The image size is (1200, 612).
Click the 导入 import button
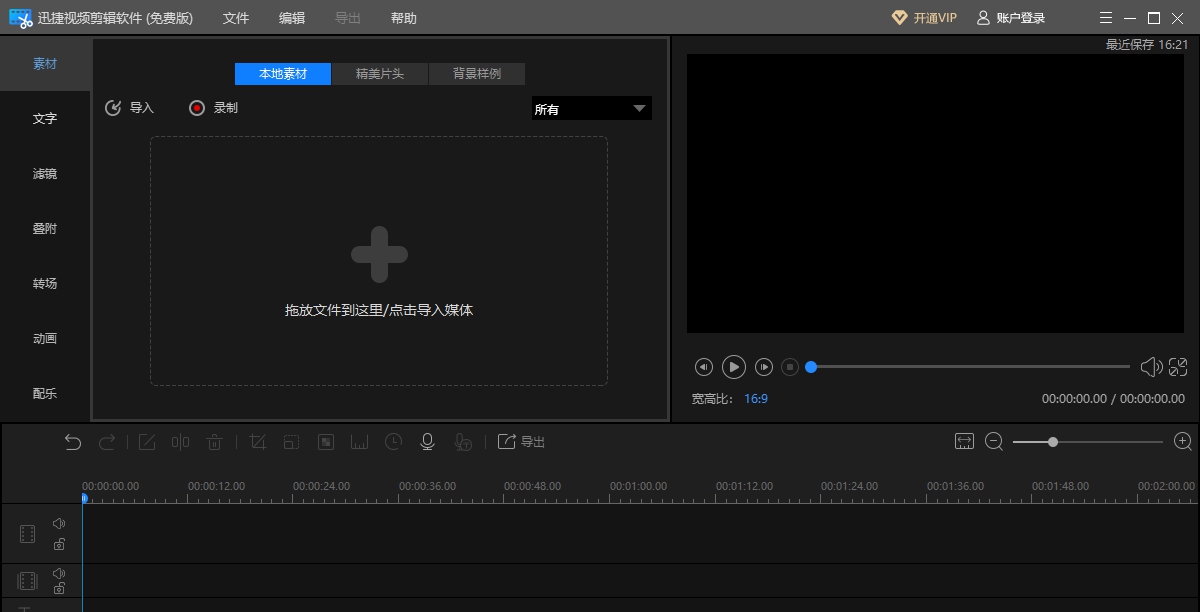point(129,107)
